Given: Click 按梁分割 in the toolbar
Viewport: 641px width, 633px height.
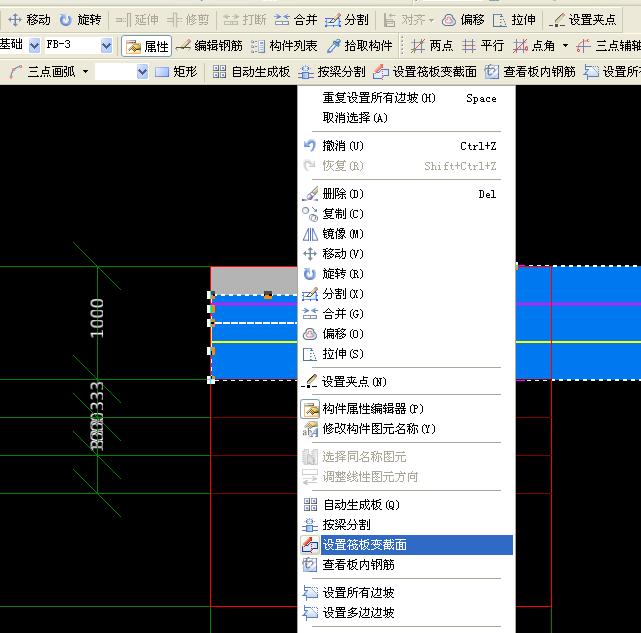Looking at the screenshot, I should pos(332,72).
